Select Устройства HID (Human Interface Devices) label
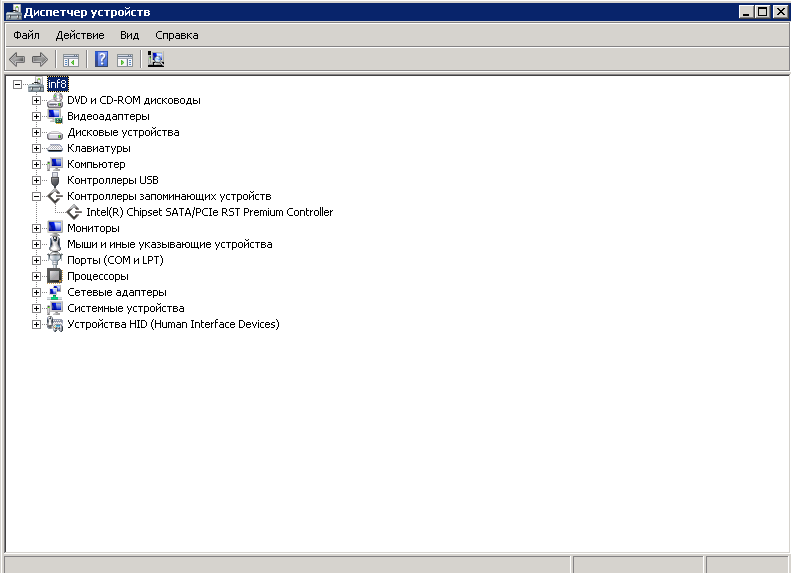The image size is (791, 573). pyautogui.click(x=173, y=324)
